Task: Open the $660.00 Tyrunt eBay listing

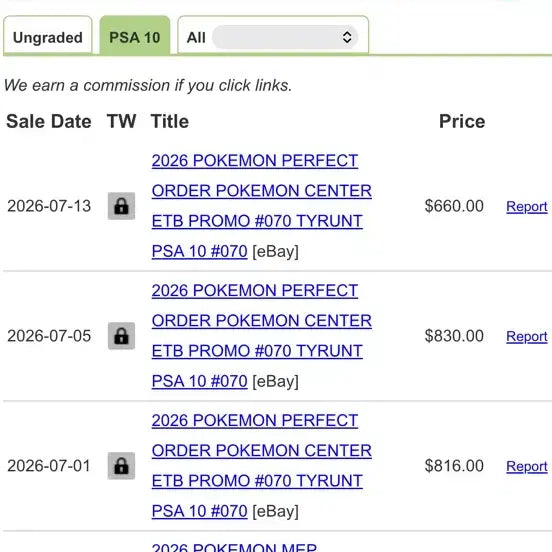Action: click(262, 206)
